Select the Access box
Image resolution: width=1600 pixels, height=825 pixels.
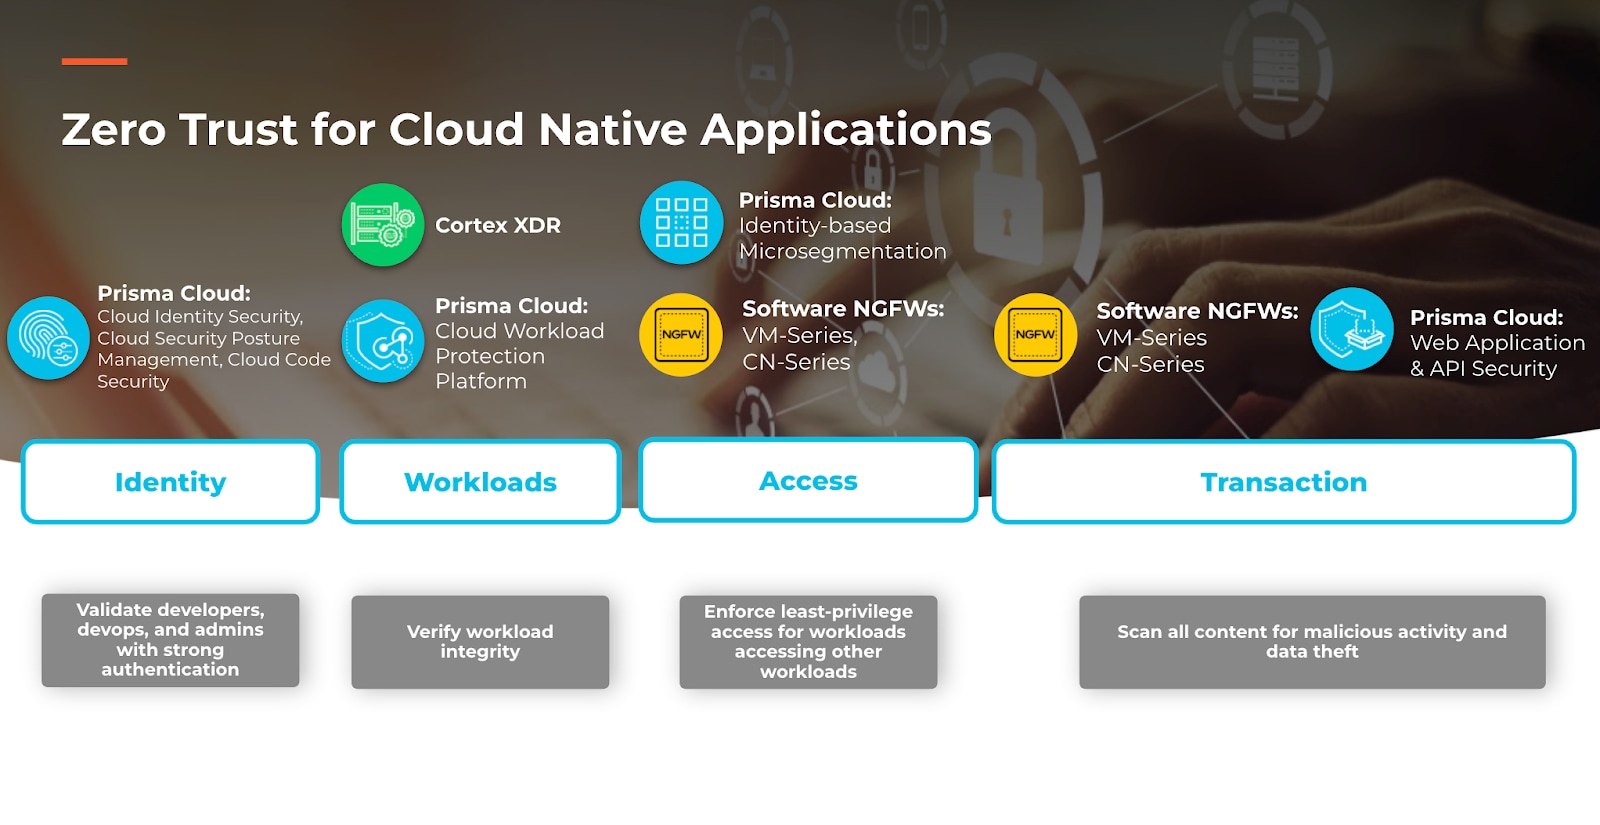coord(808,480)
